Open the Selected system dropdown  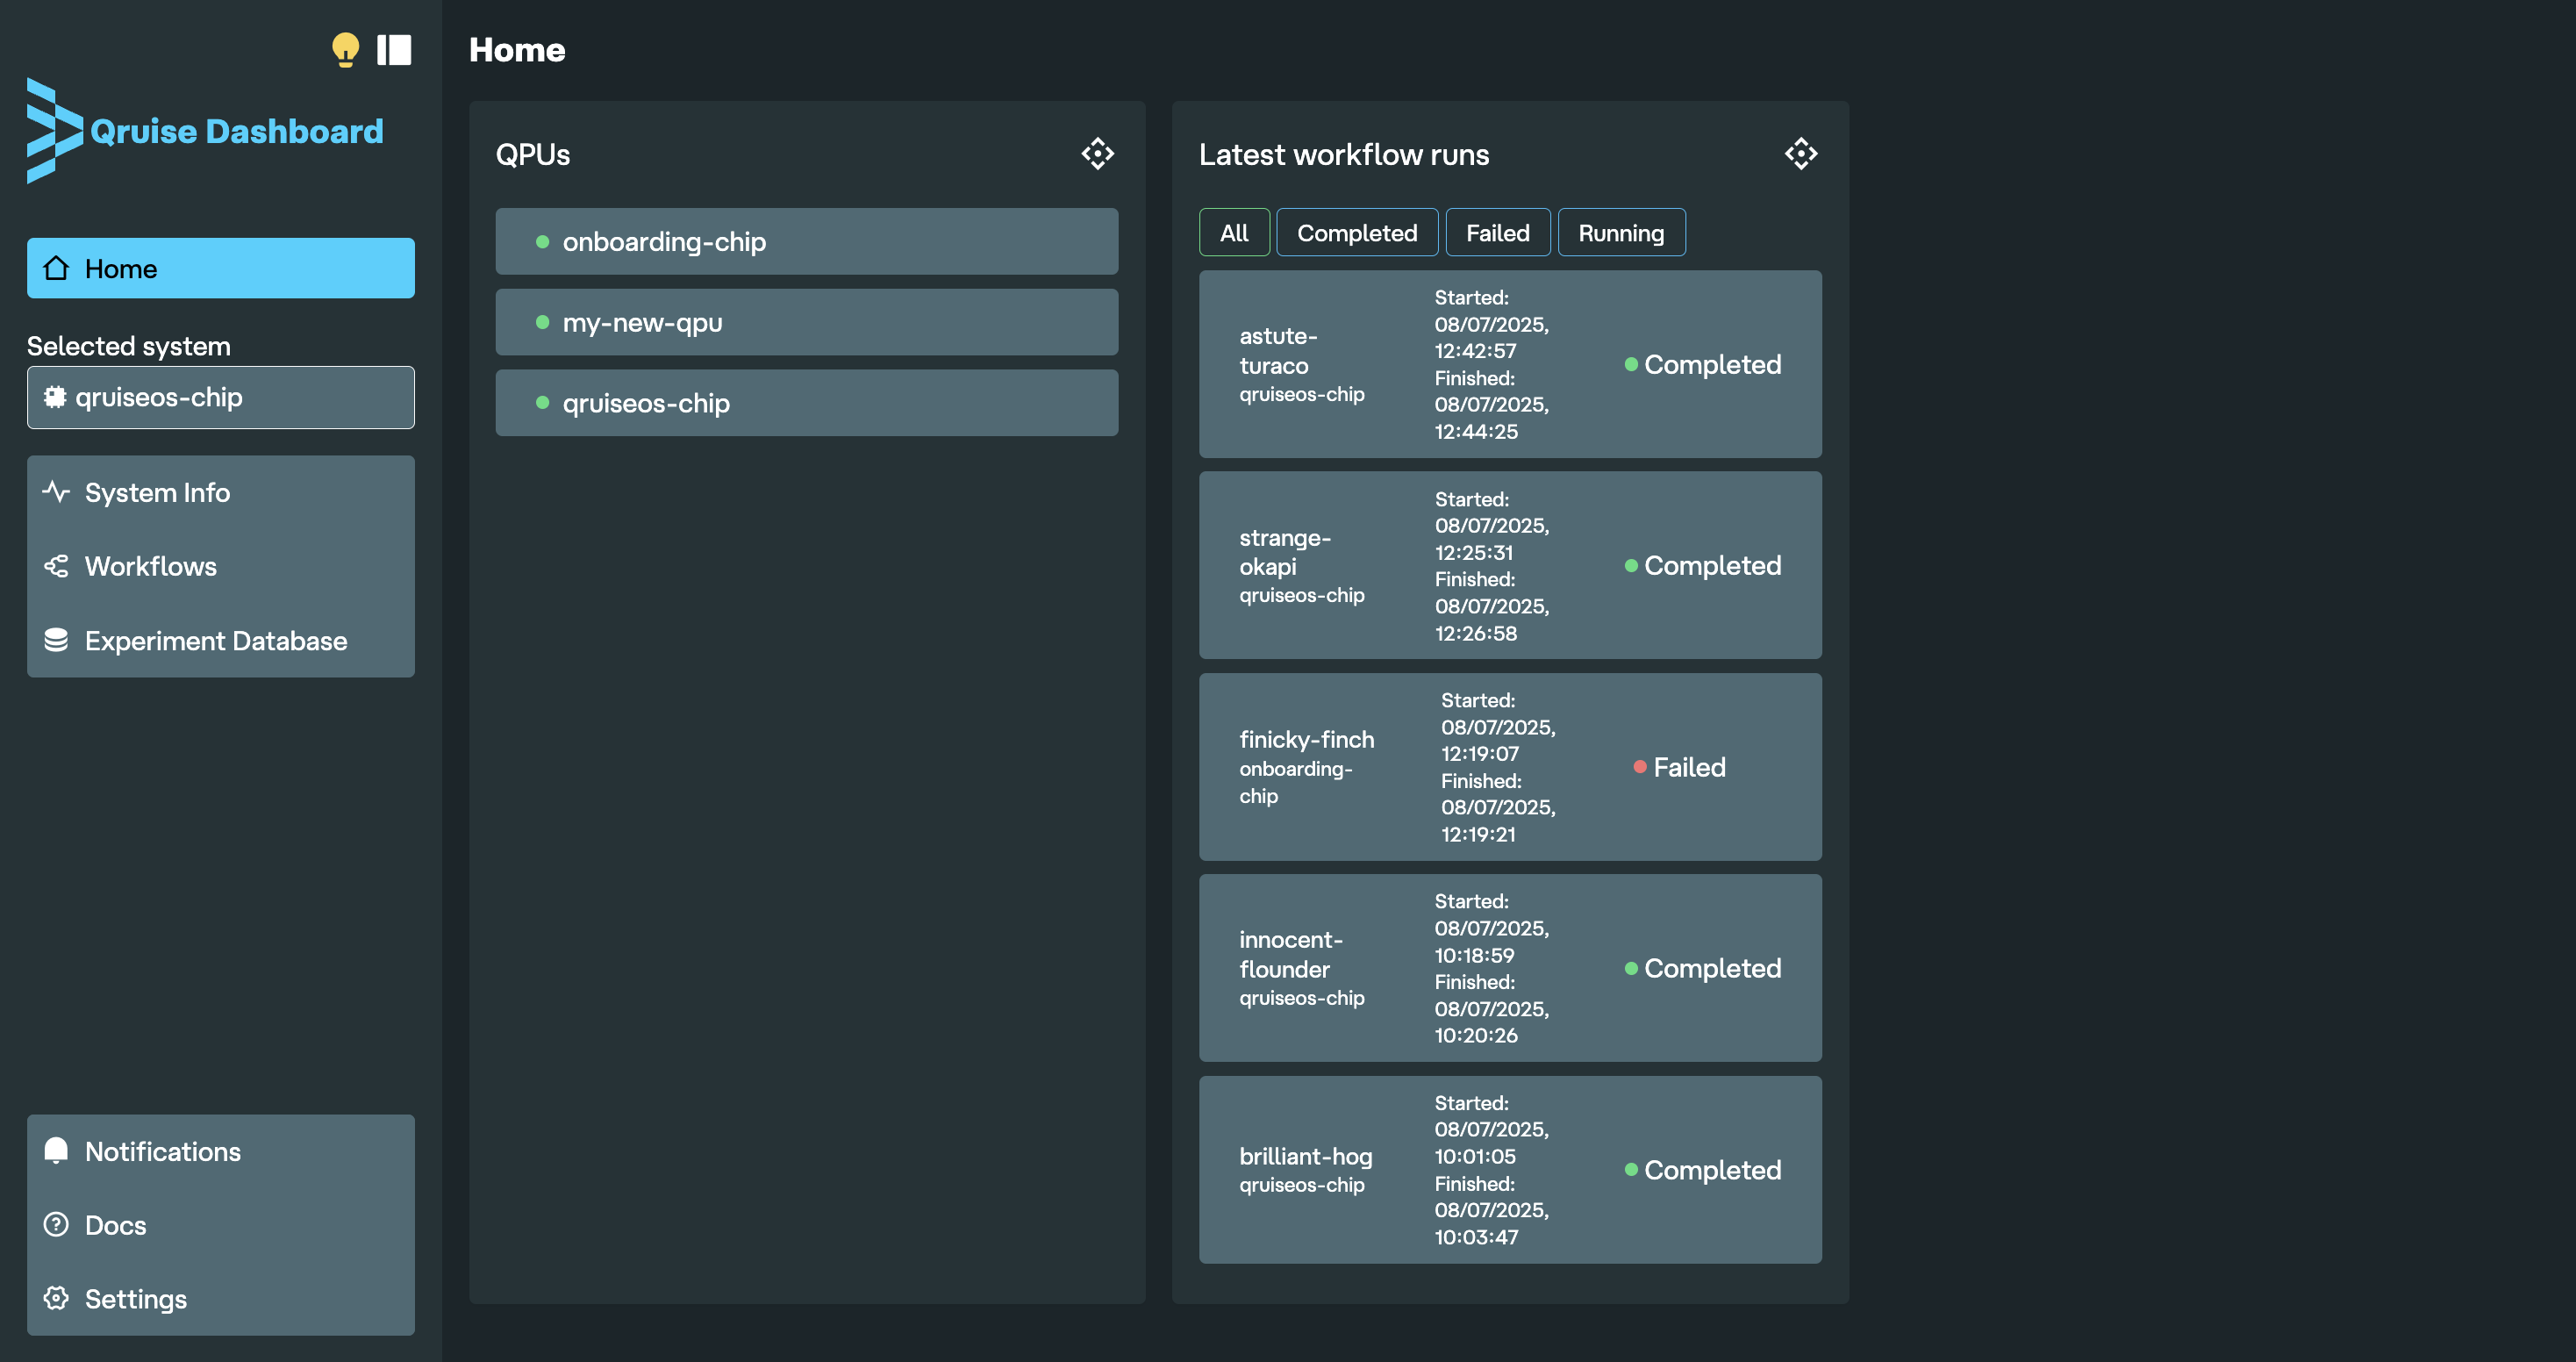(220, 397)
